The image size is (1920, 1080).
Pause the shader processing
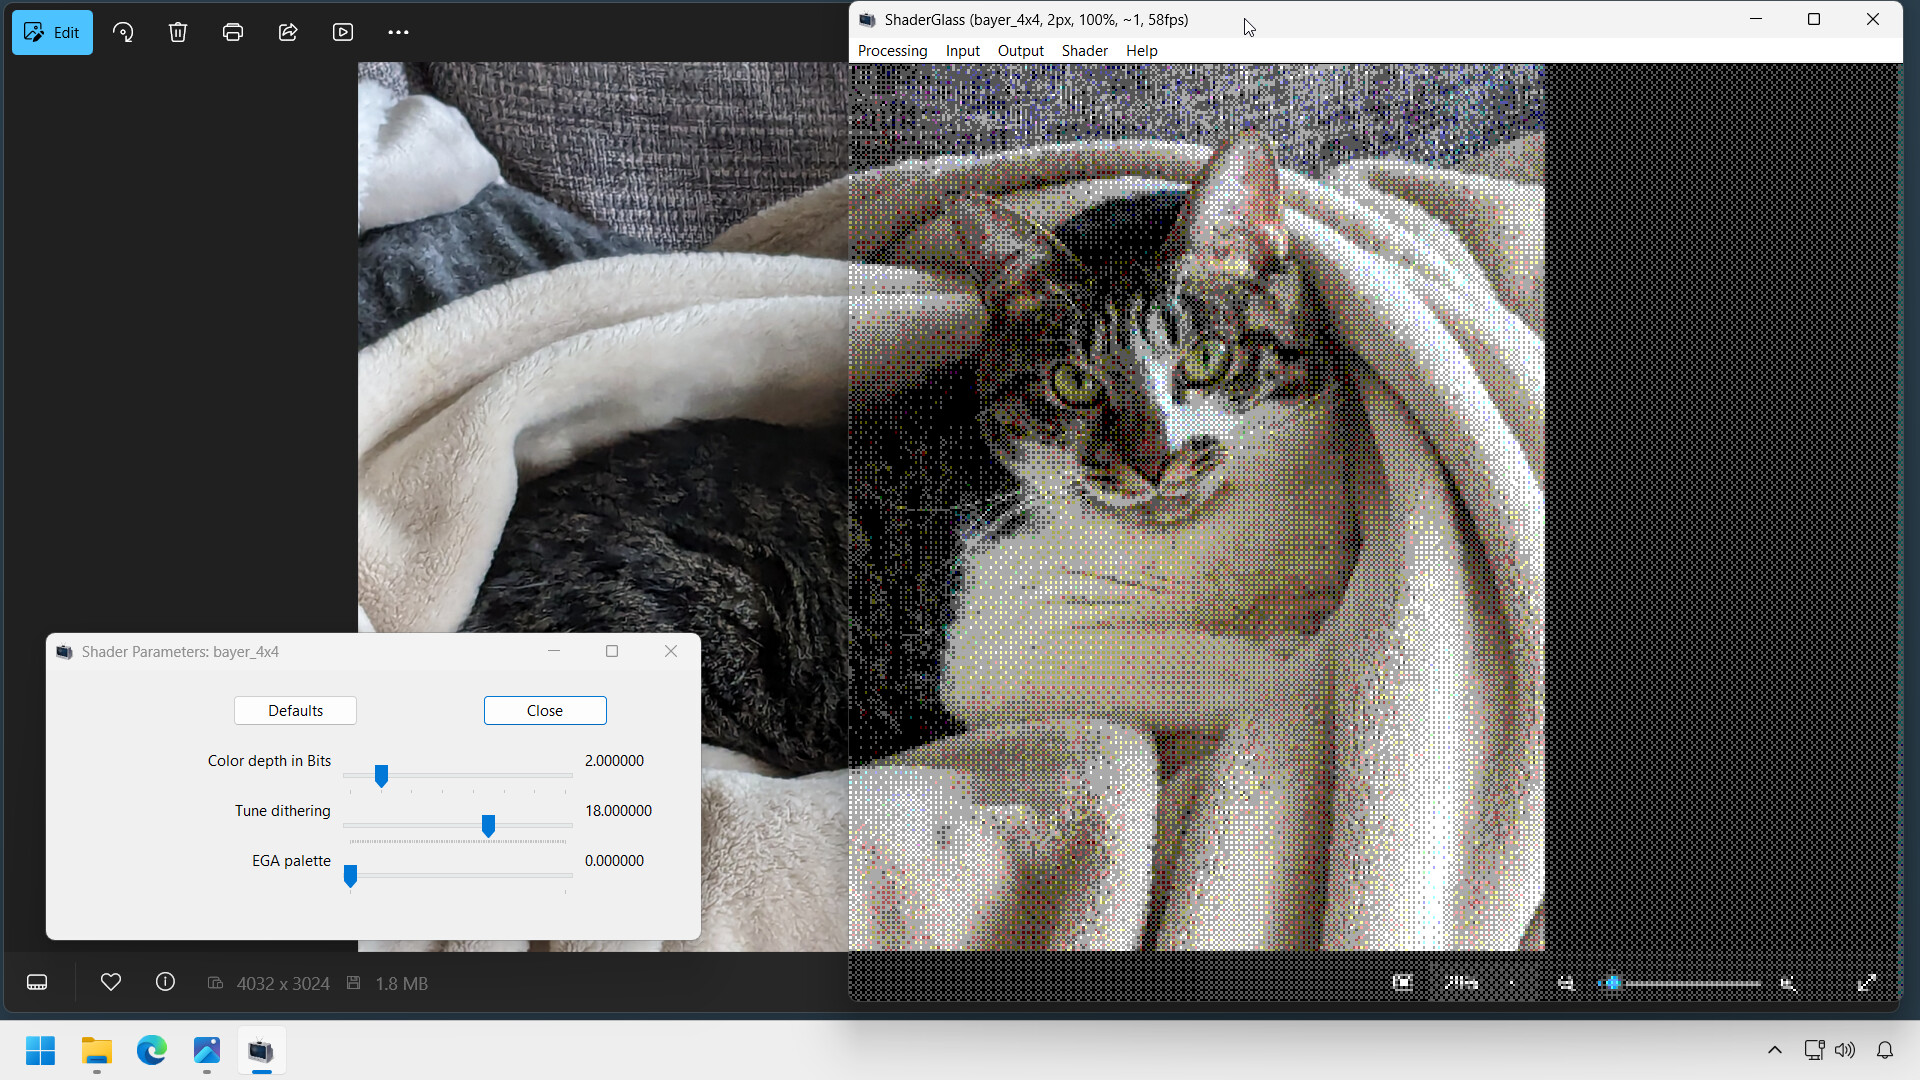1461,983
